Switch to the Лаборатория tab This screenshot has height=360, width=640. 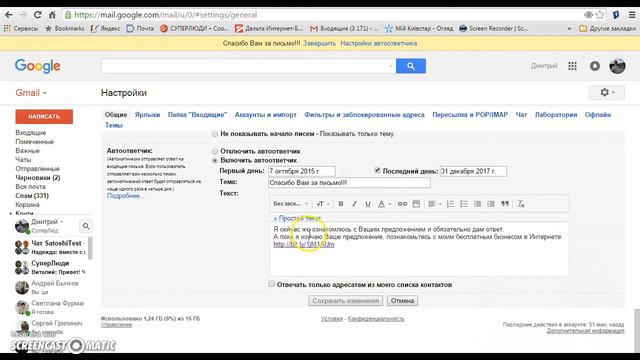556,115
